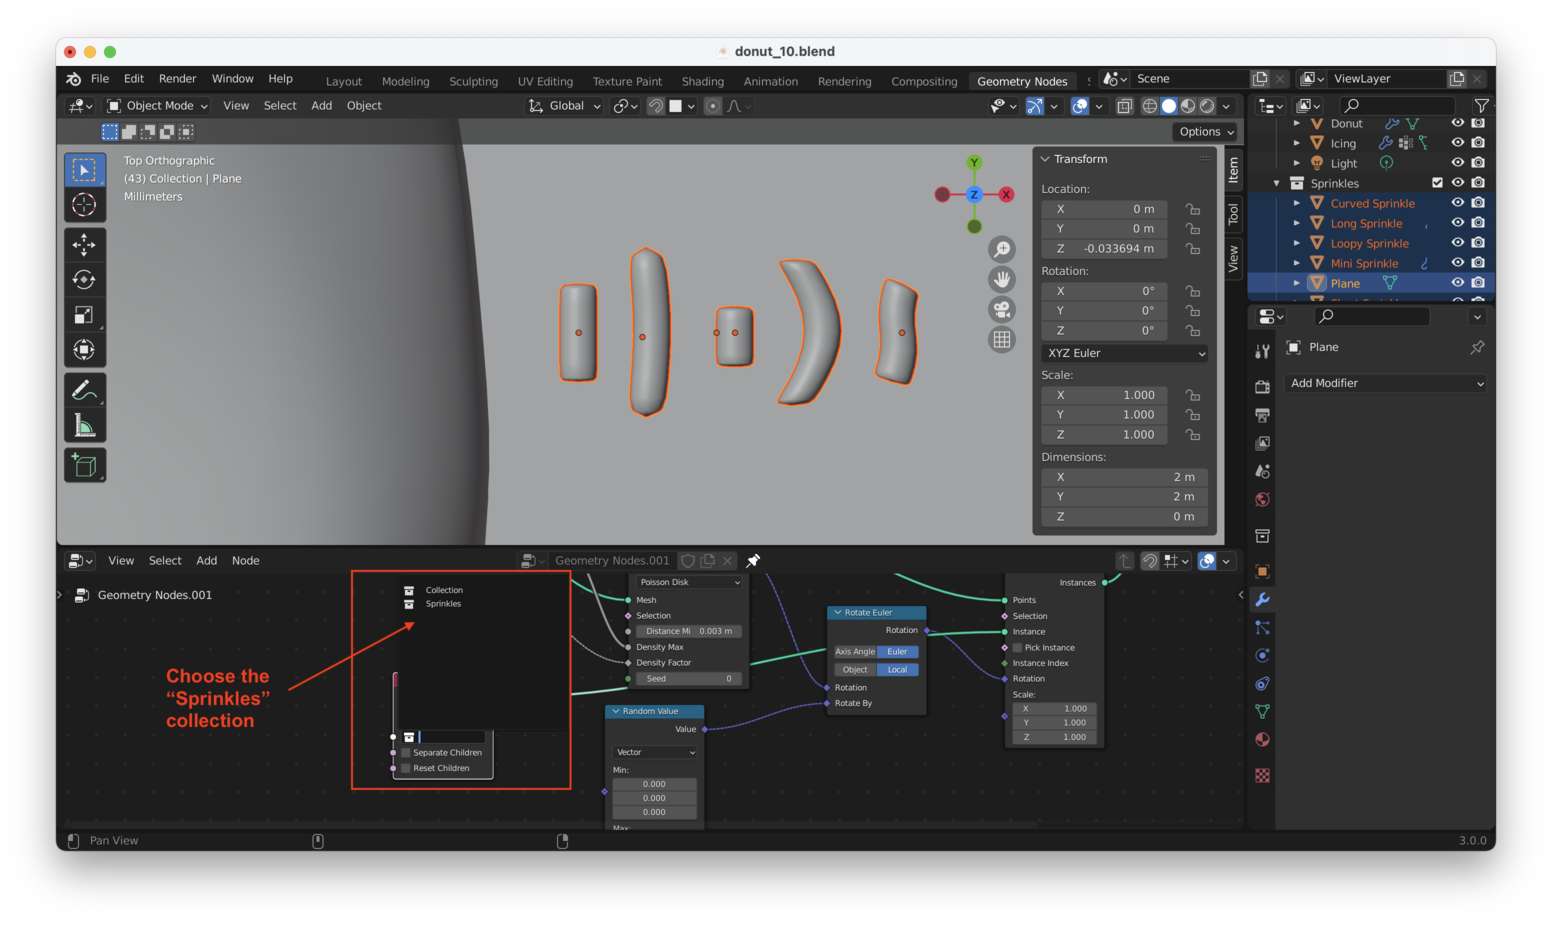Toggle camera view in the viewport
The width and height of the screenshot is (1552, 925).
coord(1001,310)
